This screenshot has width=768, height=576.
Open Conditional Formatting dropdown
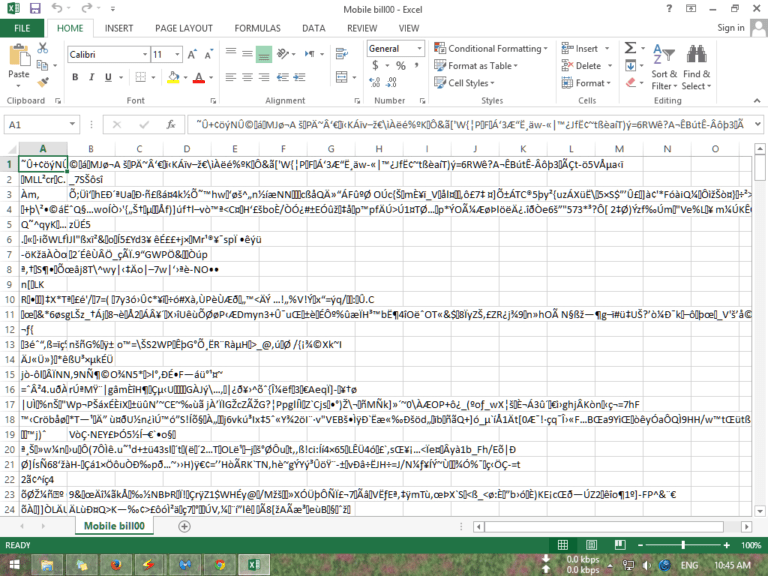(491, 48)
